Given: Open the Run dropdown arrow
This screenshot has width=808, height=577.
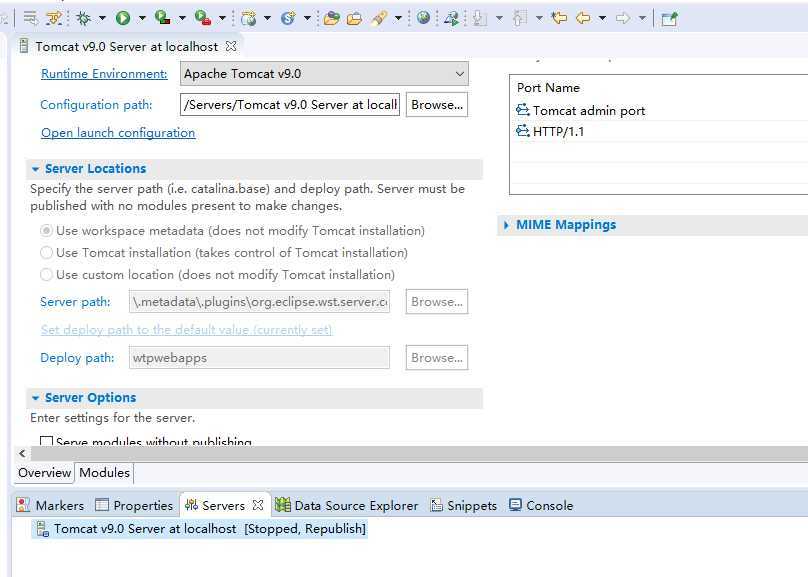Looking at the screenshot, I should point(142,19).
